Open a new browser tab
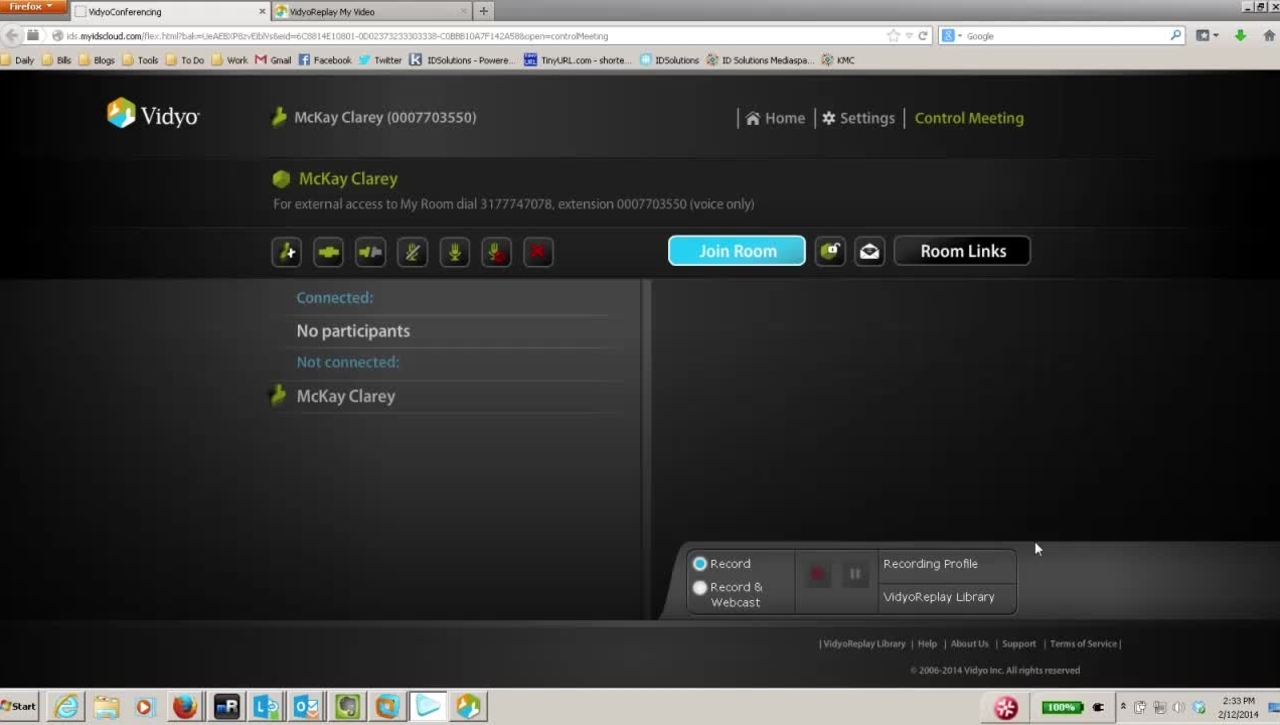 484,11
